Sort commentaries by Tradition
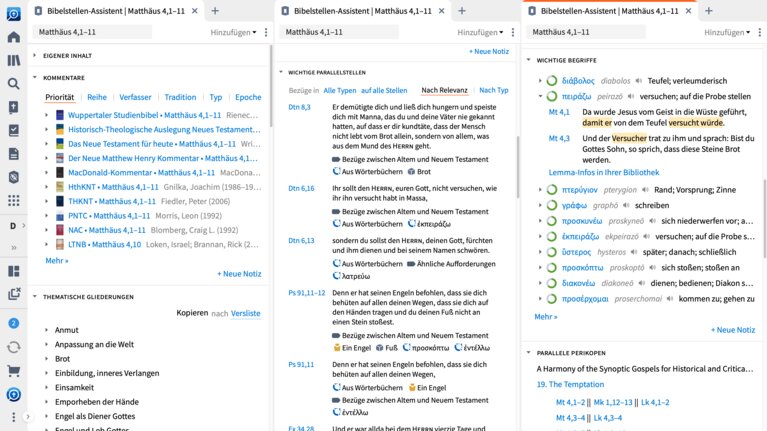 [180, 97]
